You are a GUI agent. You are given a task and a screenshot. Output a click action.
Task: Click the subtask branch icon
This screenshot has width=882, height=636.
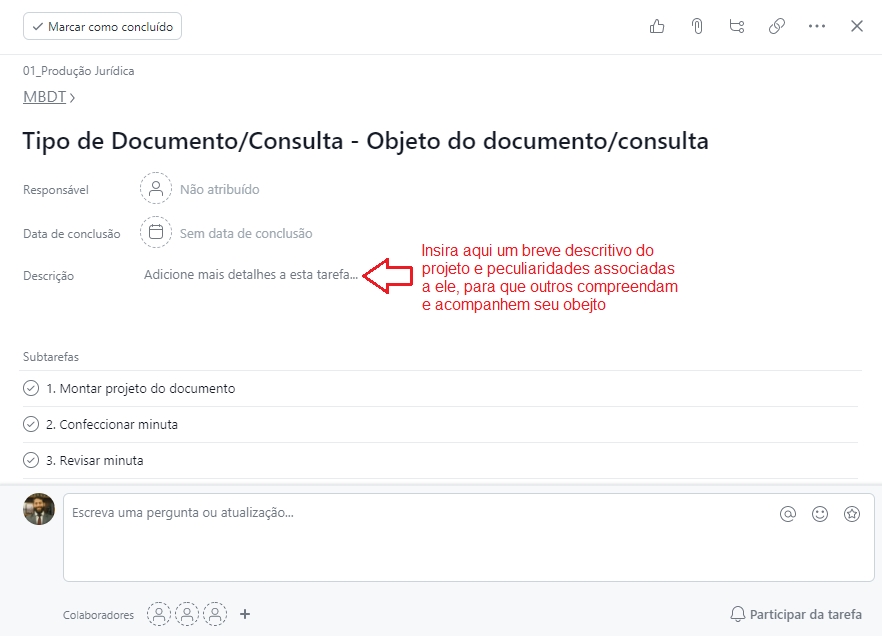pyautogui.click(x=737, y=27)
